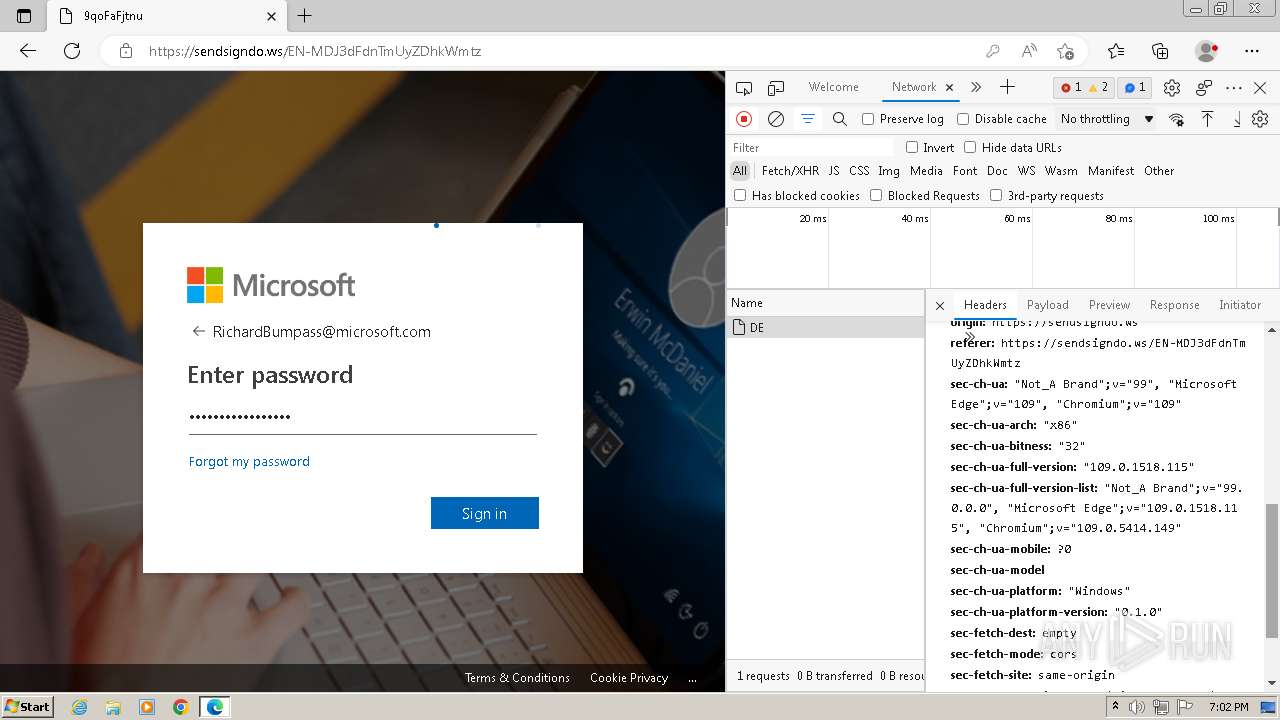Go back using browser back arrow
Viewport: 1280px width, 720px height.
click(28, 51)
